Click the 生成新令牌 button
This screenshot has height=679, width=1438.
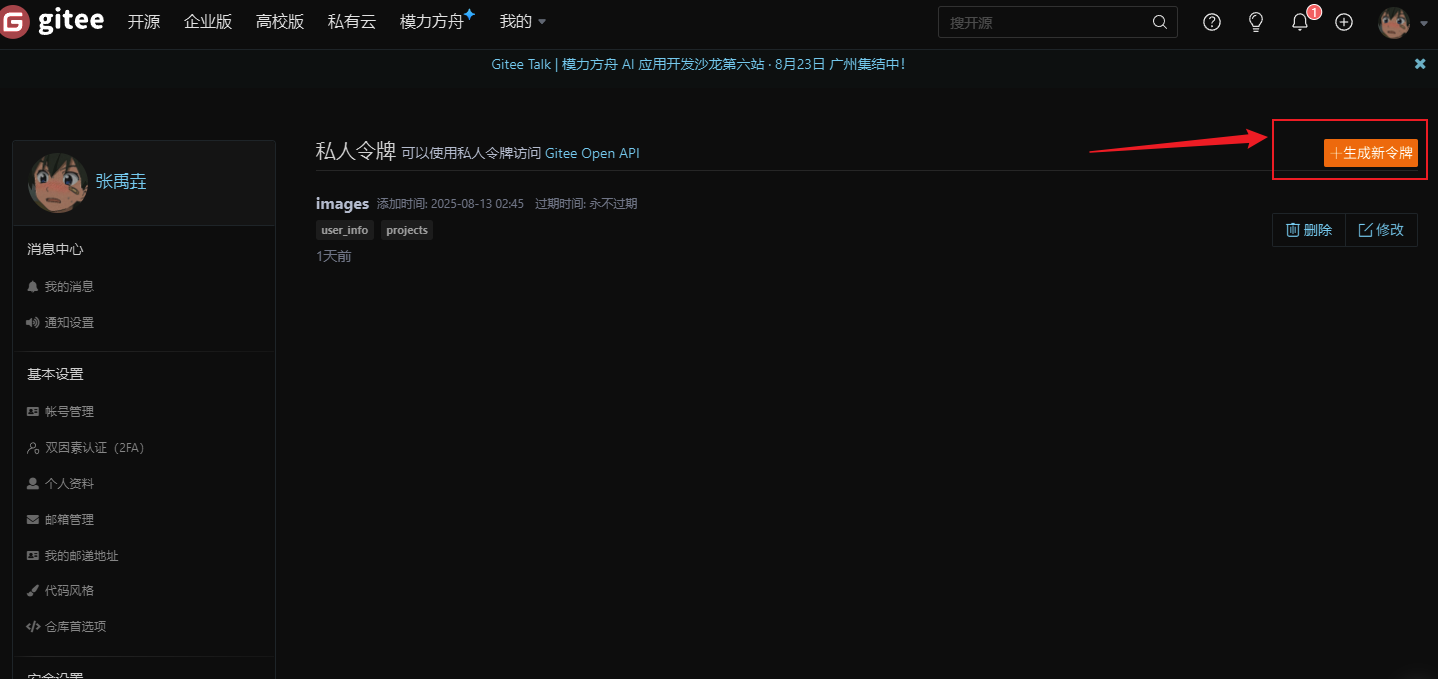(x=1371, y=153)
